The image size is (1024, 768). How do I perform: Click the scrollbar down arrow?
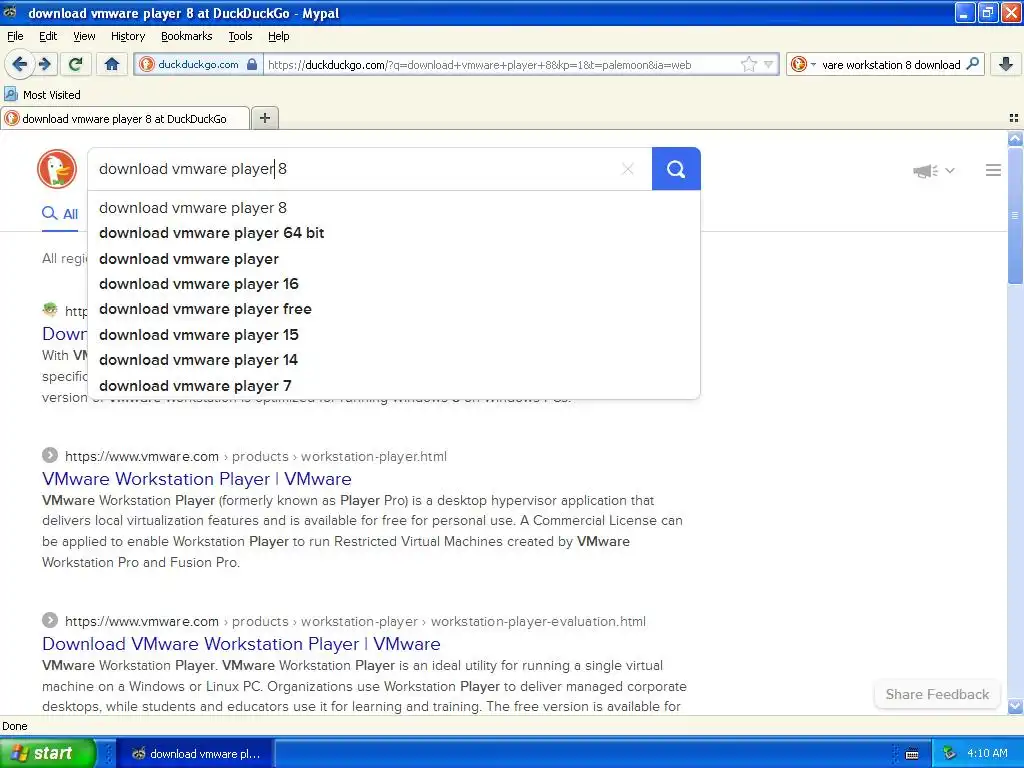point(1015,706)
